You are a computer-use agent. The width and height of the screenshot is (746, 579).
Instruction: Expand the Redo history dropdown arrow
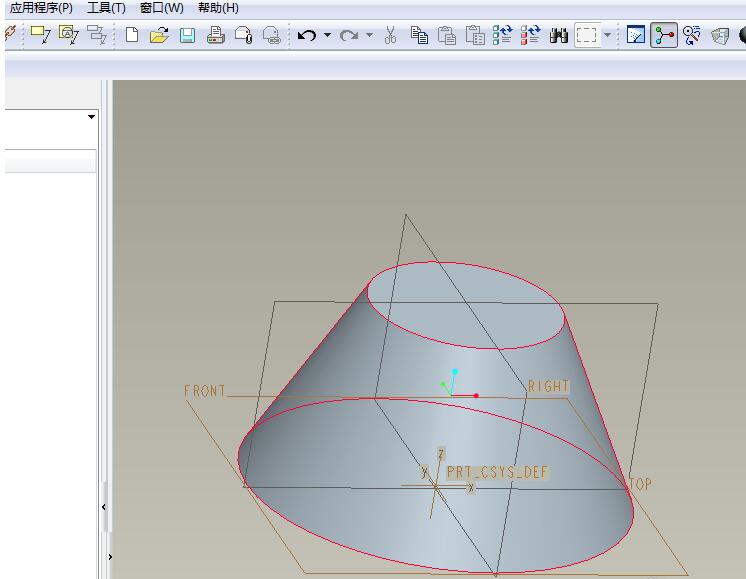[369, 35]
